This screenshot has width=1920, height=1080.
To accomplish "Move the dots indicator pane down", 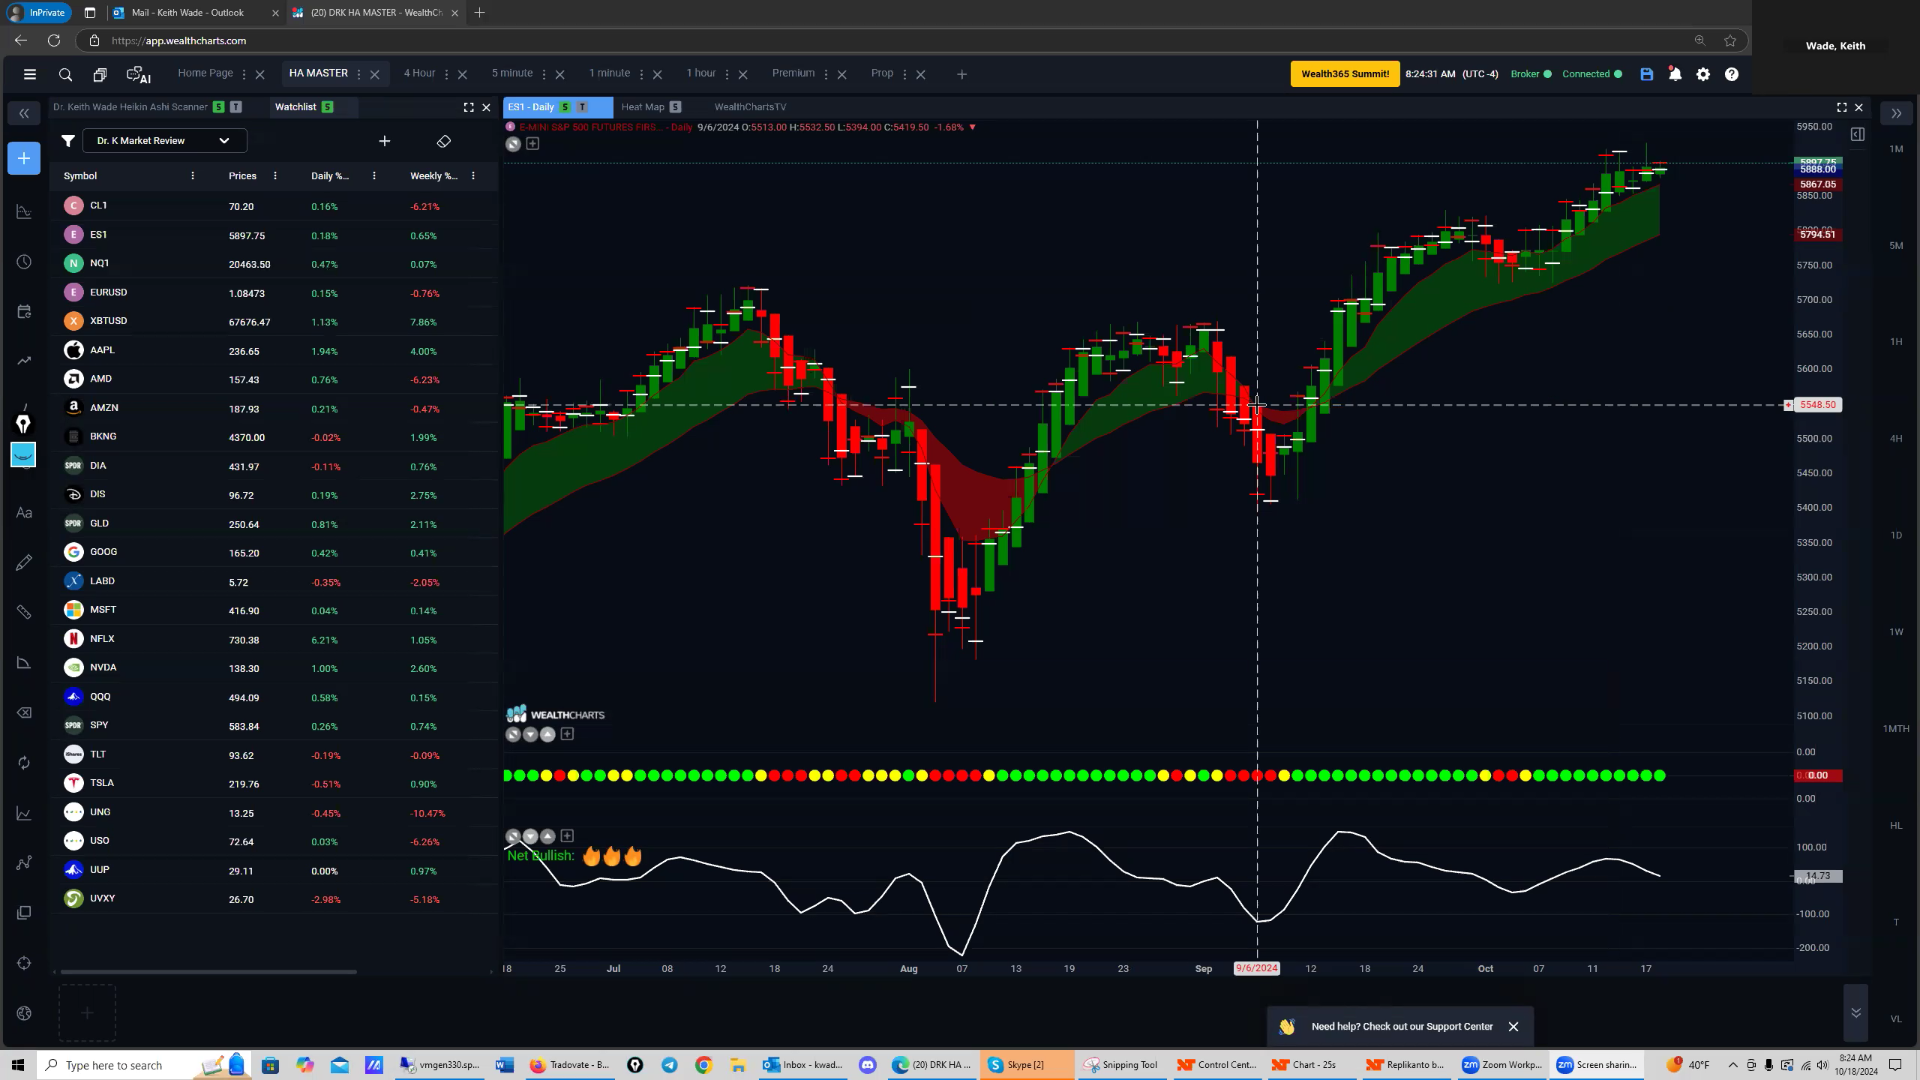I will (x=531, y=734).
